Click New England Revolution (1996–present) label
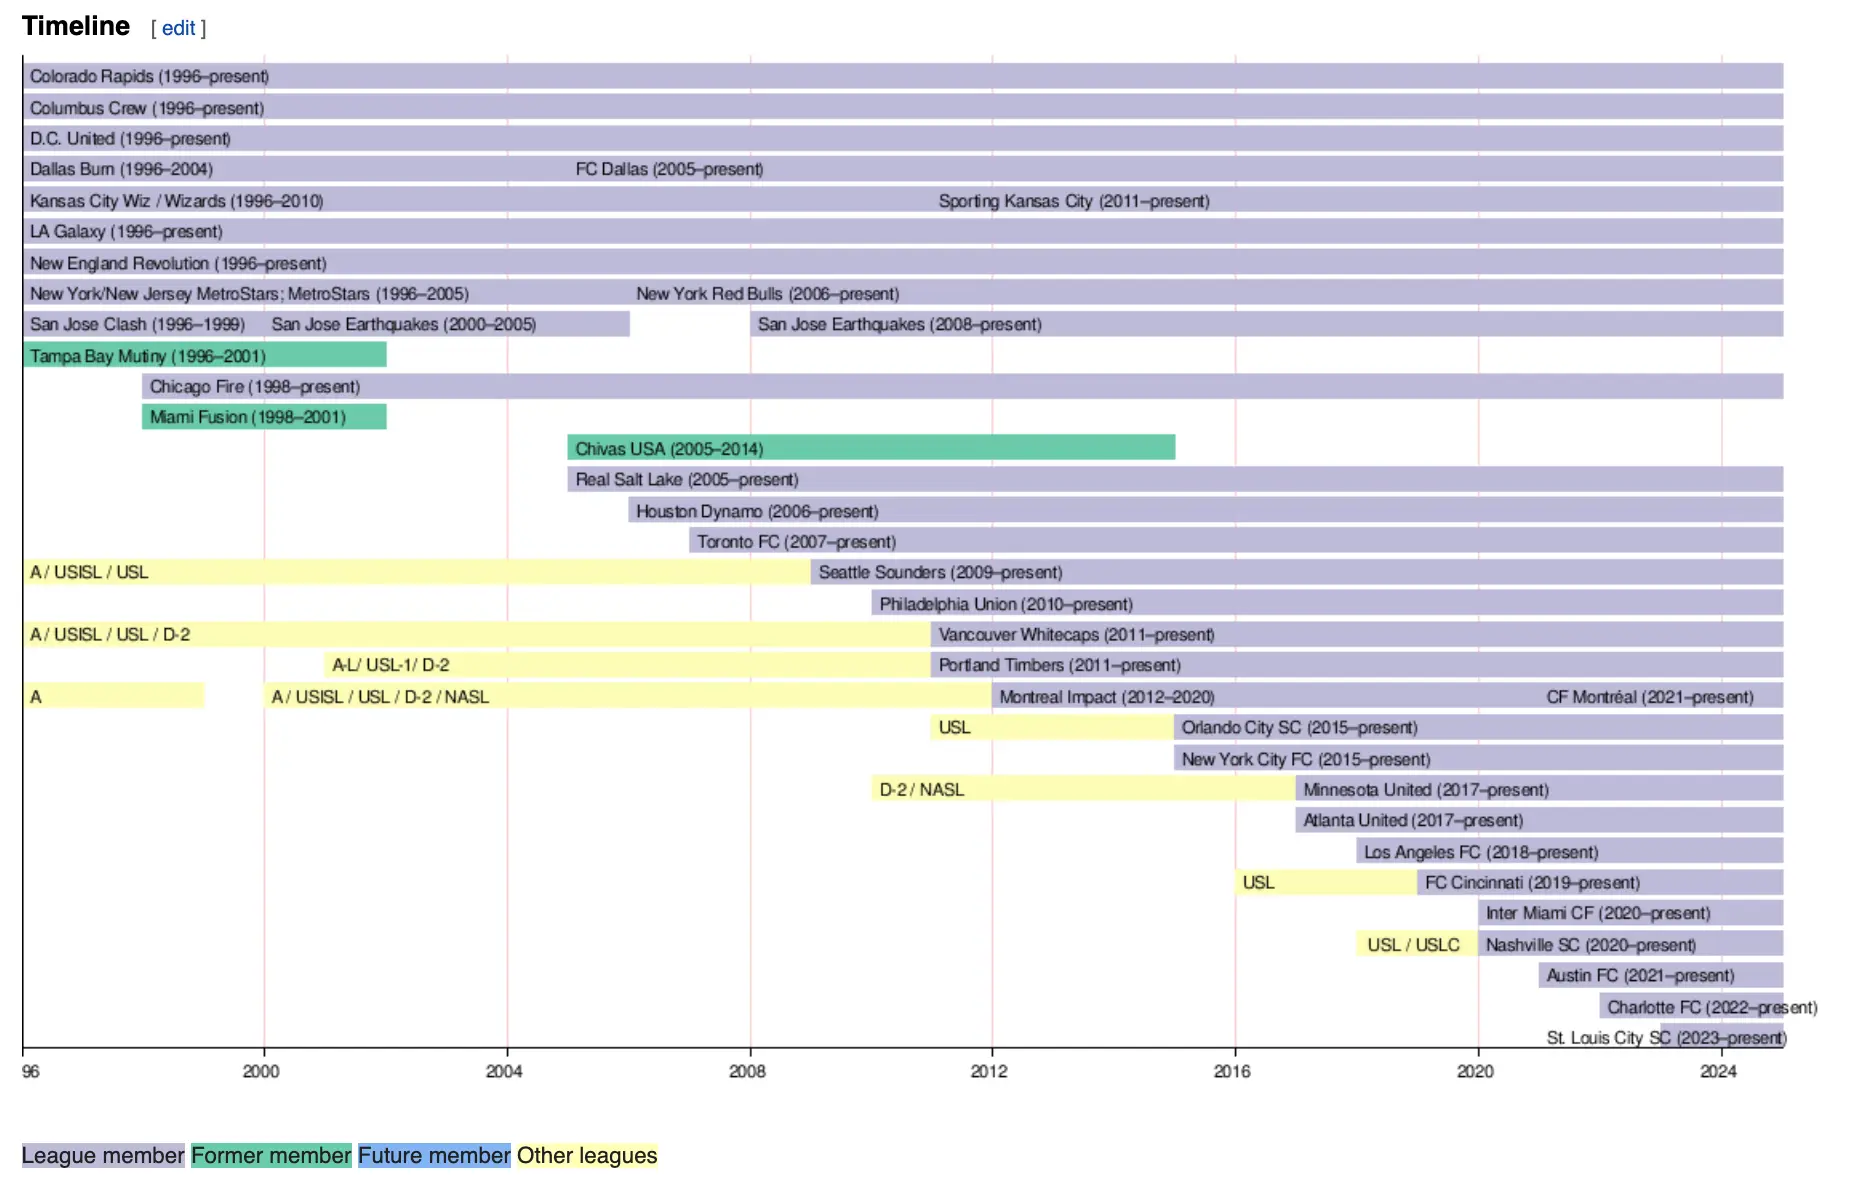 point(178,263)
